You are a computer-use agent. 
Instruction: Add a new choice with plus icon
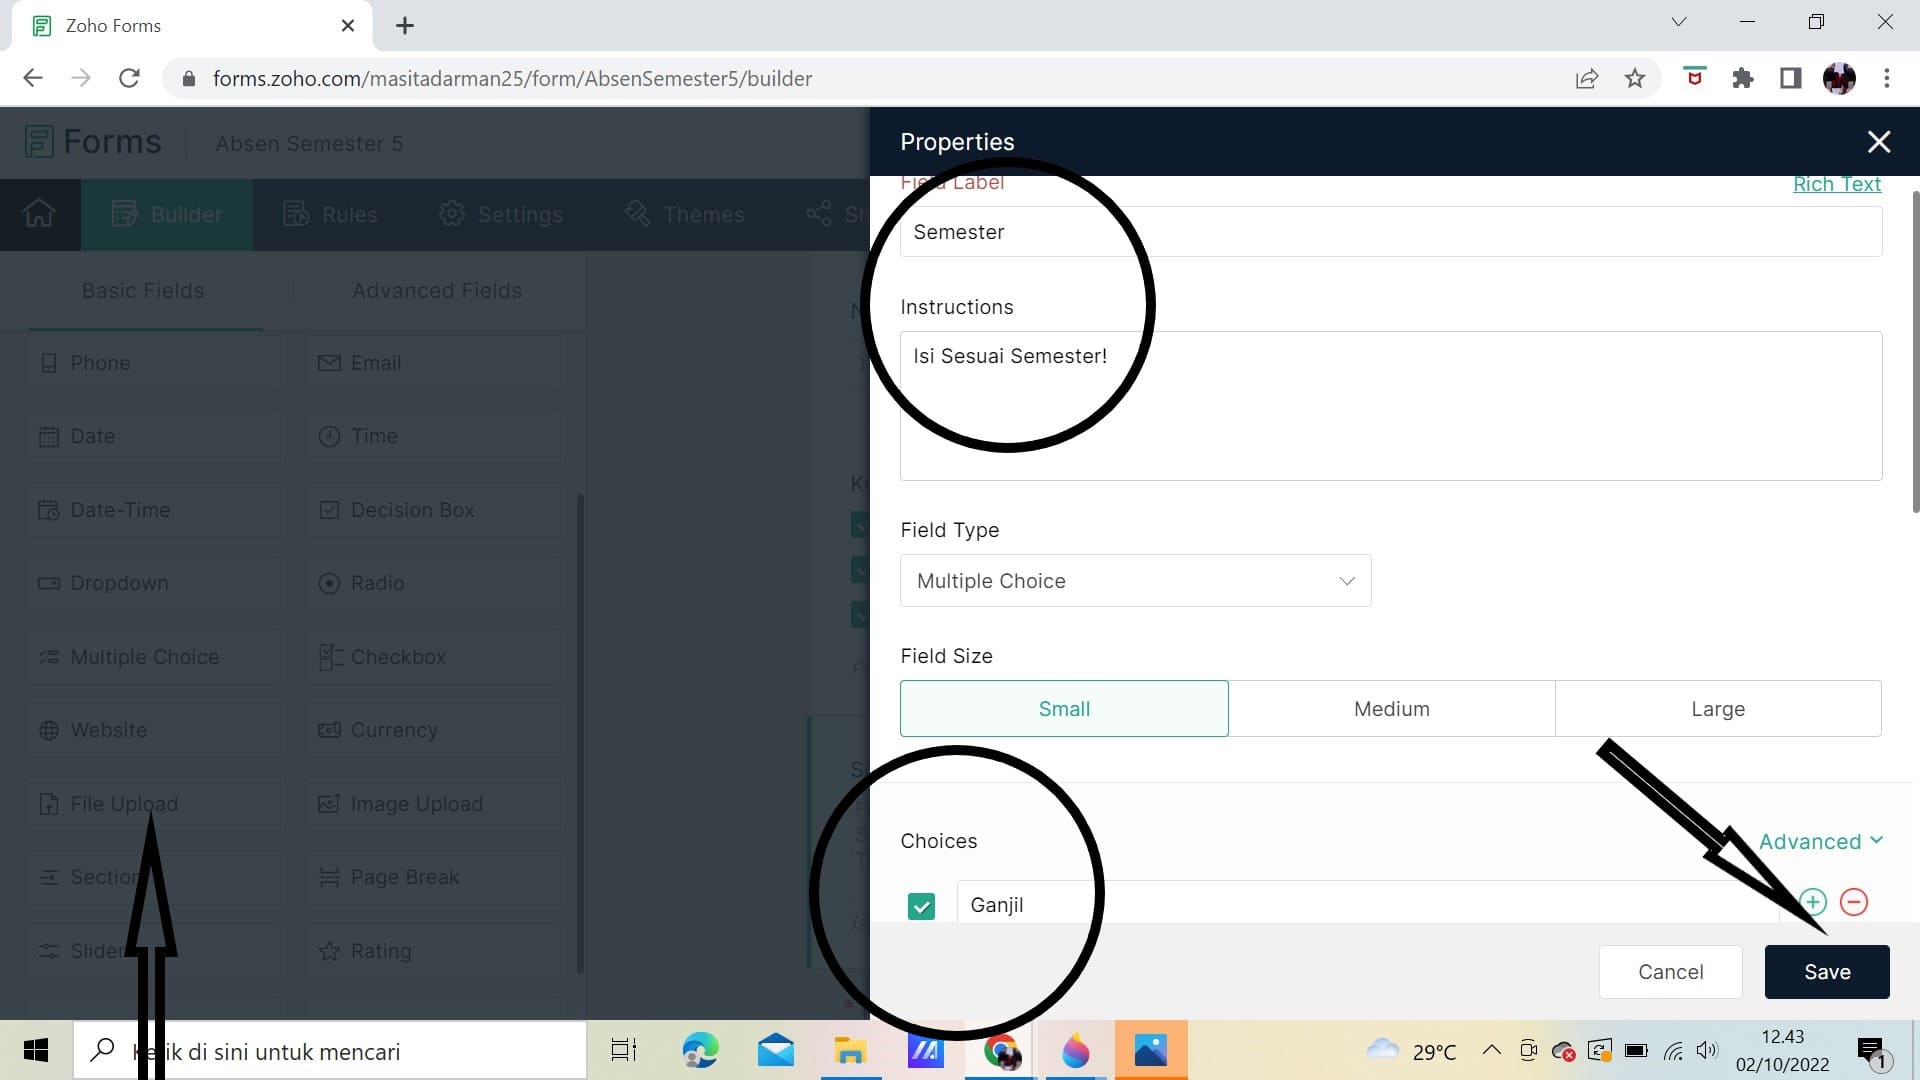tap(1813, 902)
